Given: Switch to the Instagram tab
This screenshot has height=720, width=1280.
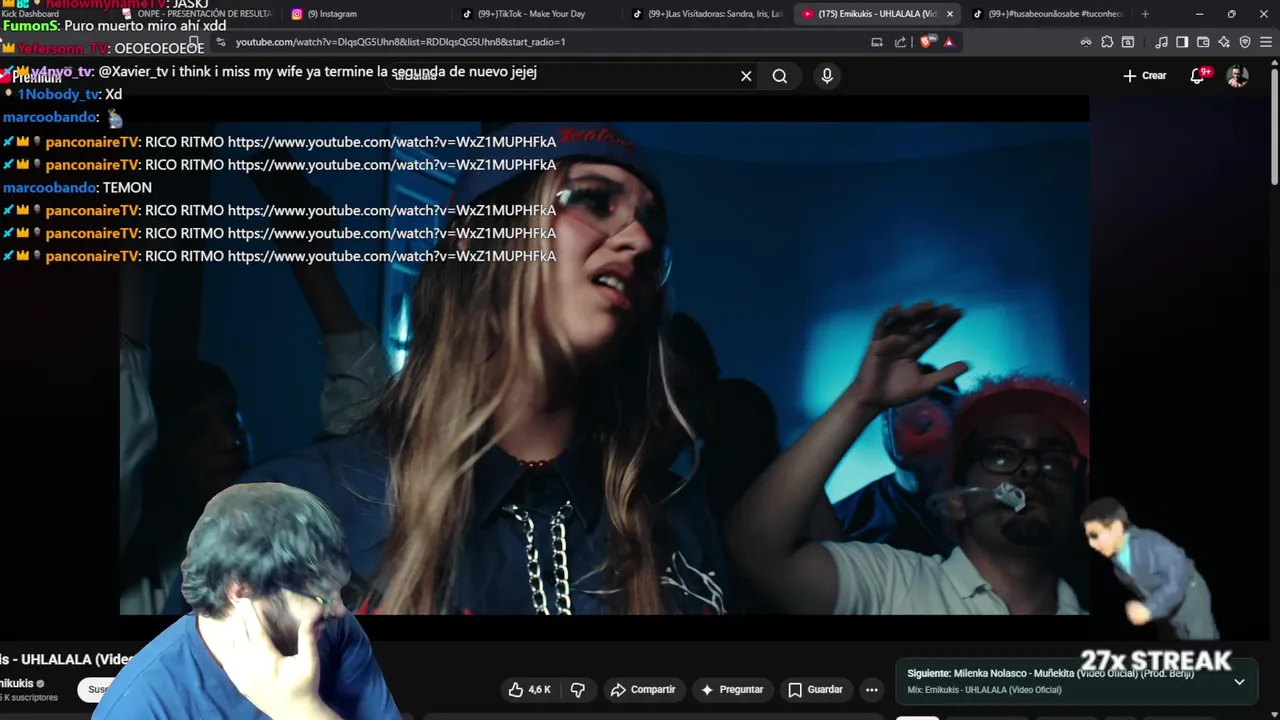Looking at the screenshot, I should click(365, 14).
